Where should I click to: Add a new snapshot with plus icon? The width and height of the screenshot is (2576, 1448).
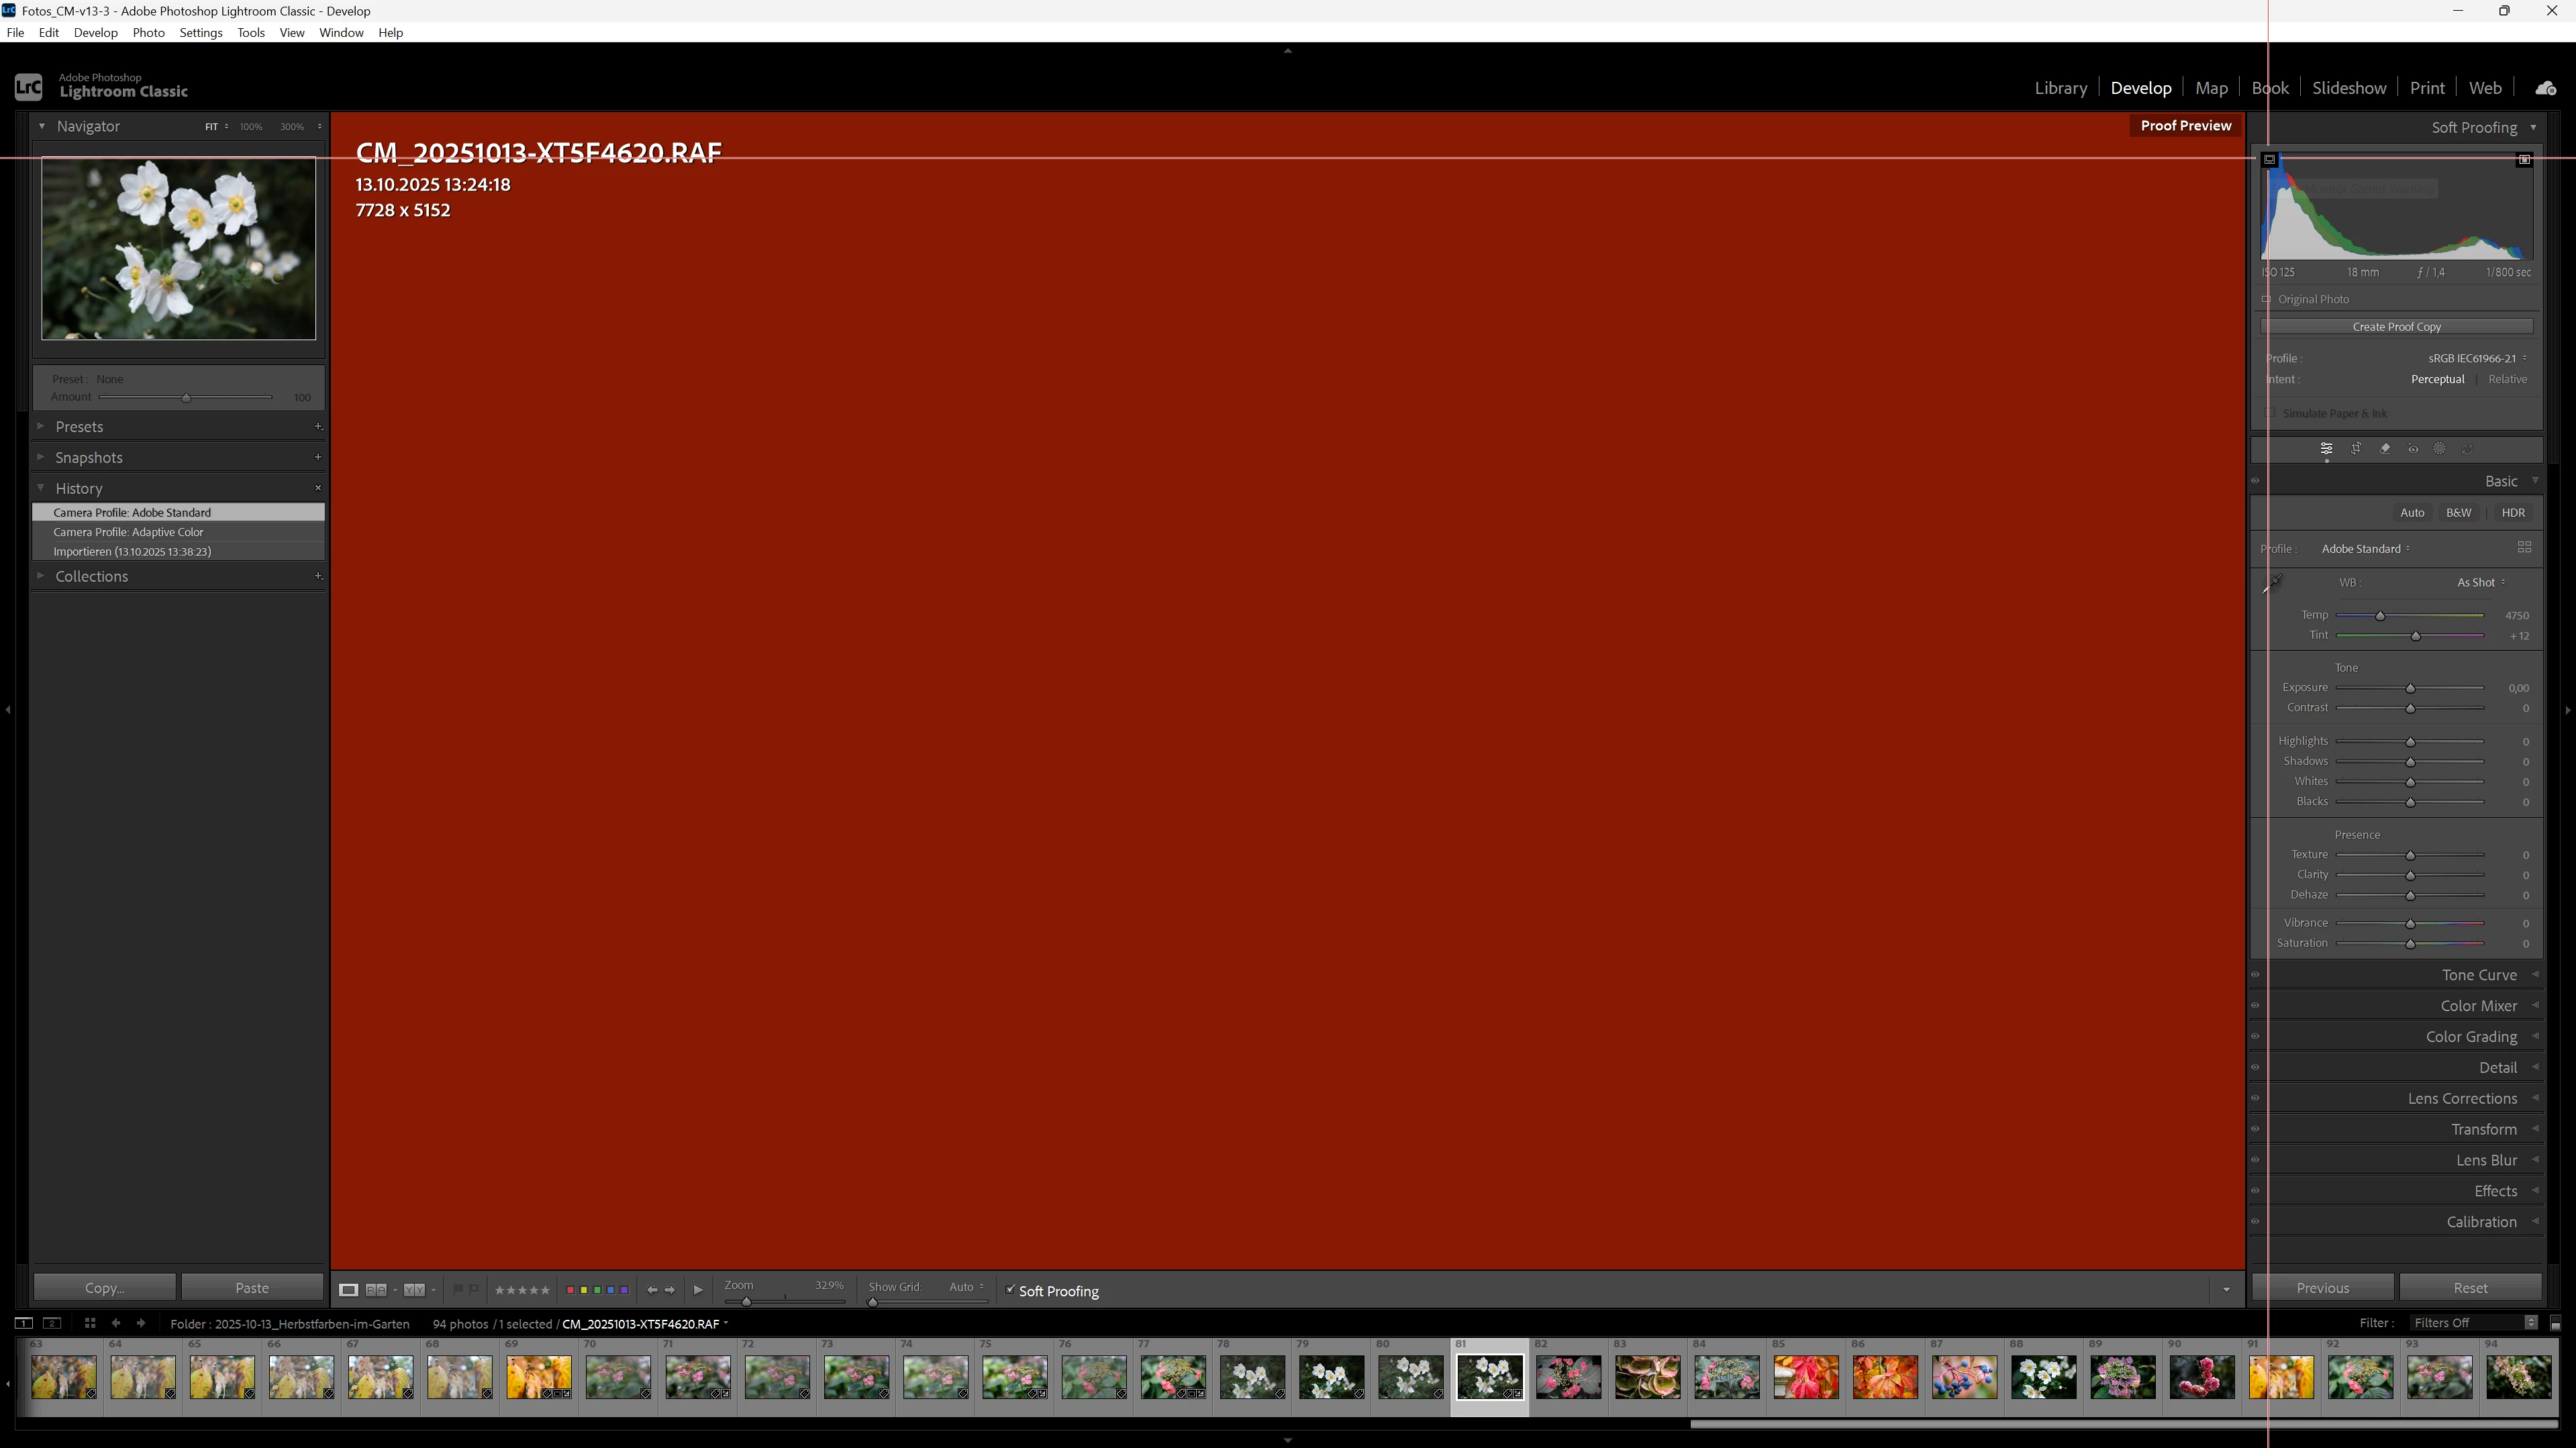[x=318, y=457]
